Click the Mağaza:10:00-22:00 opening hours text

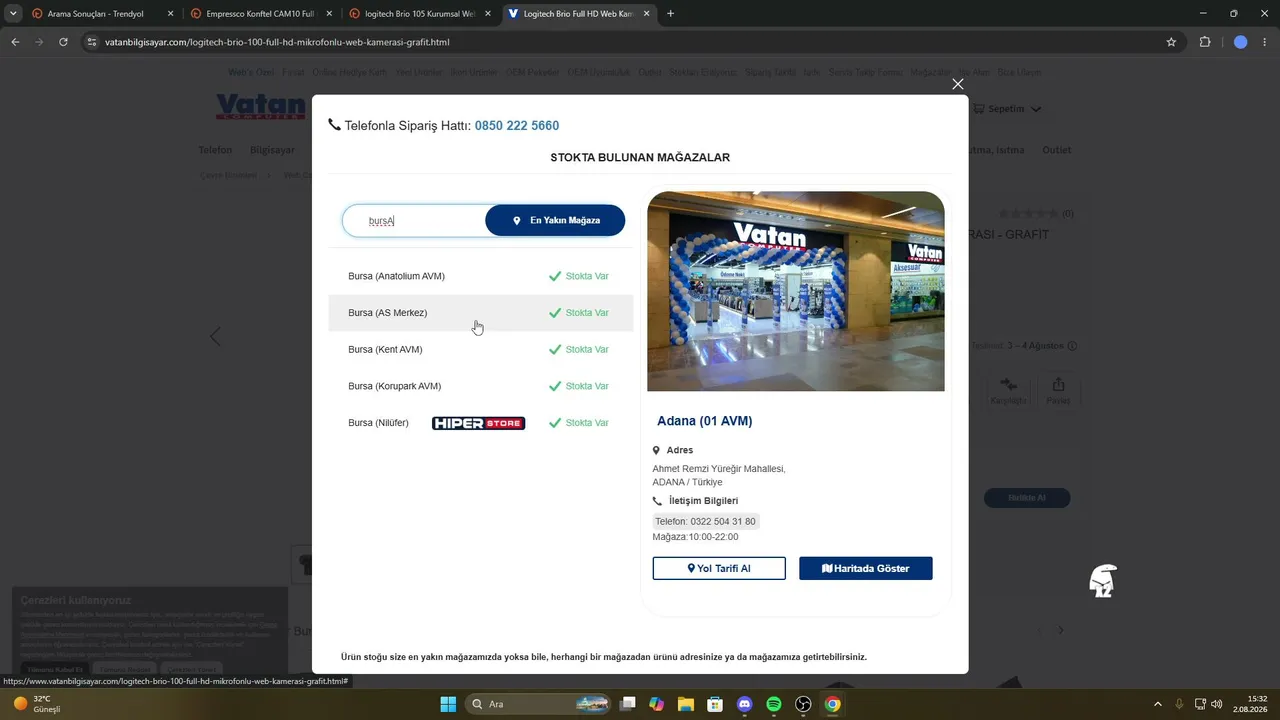click(x=696, y=537)
